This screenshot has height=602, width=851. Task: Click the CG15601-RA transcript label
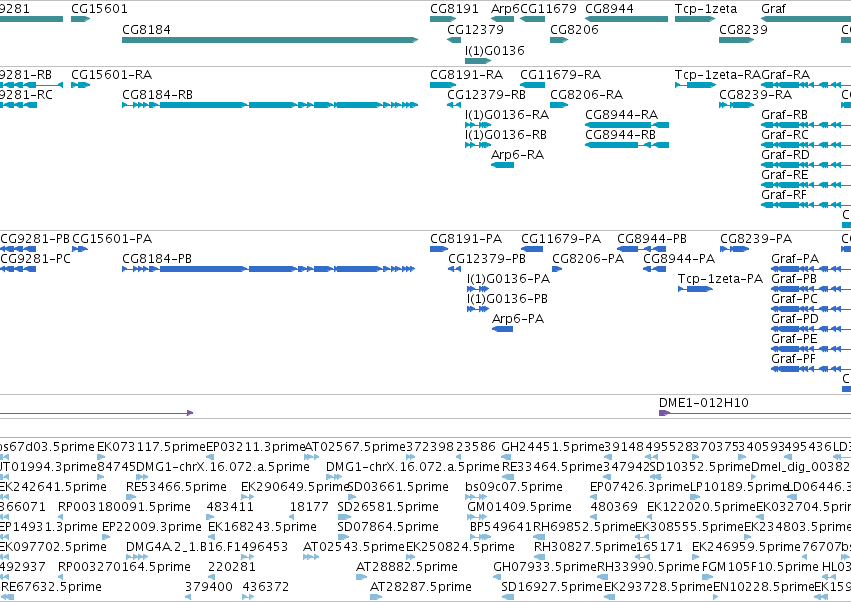click(x=112, y=74)
